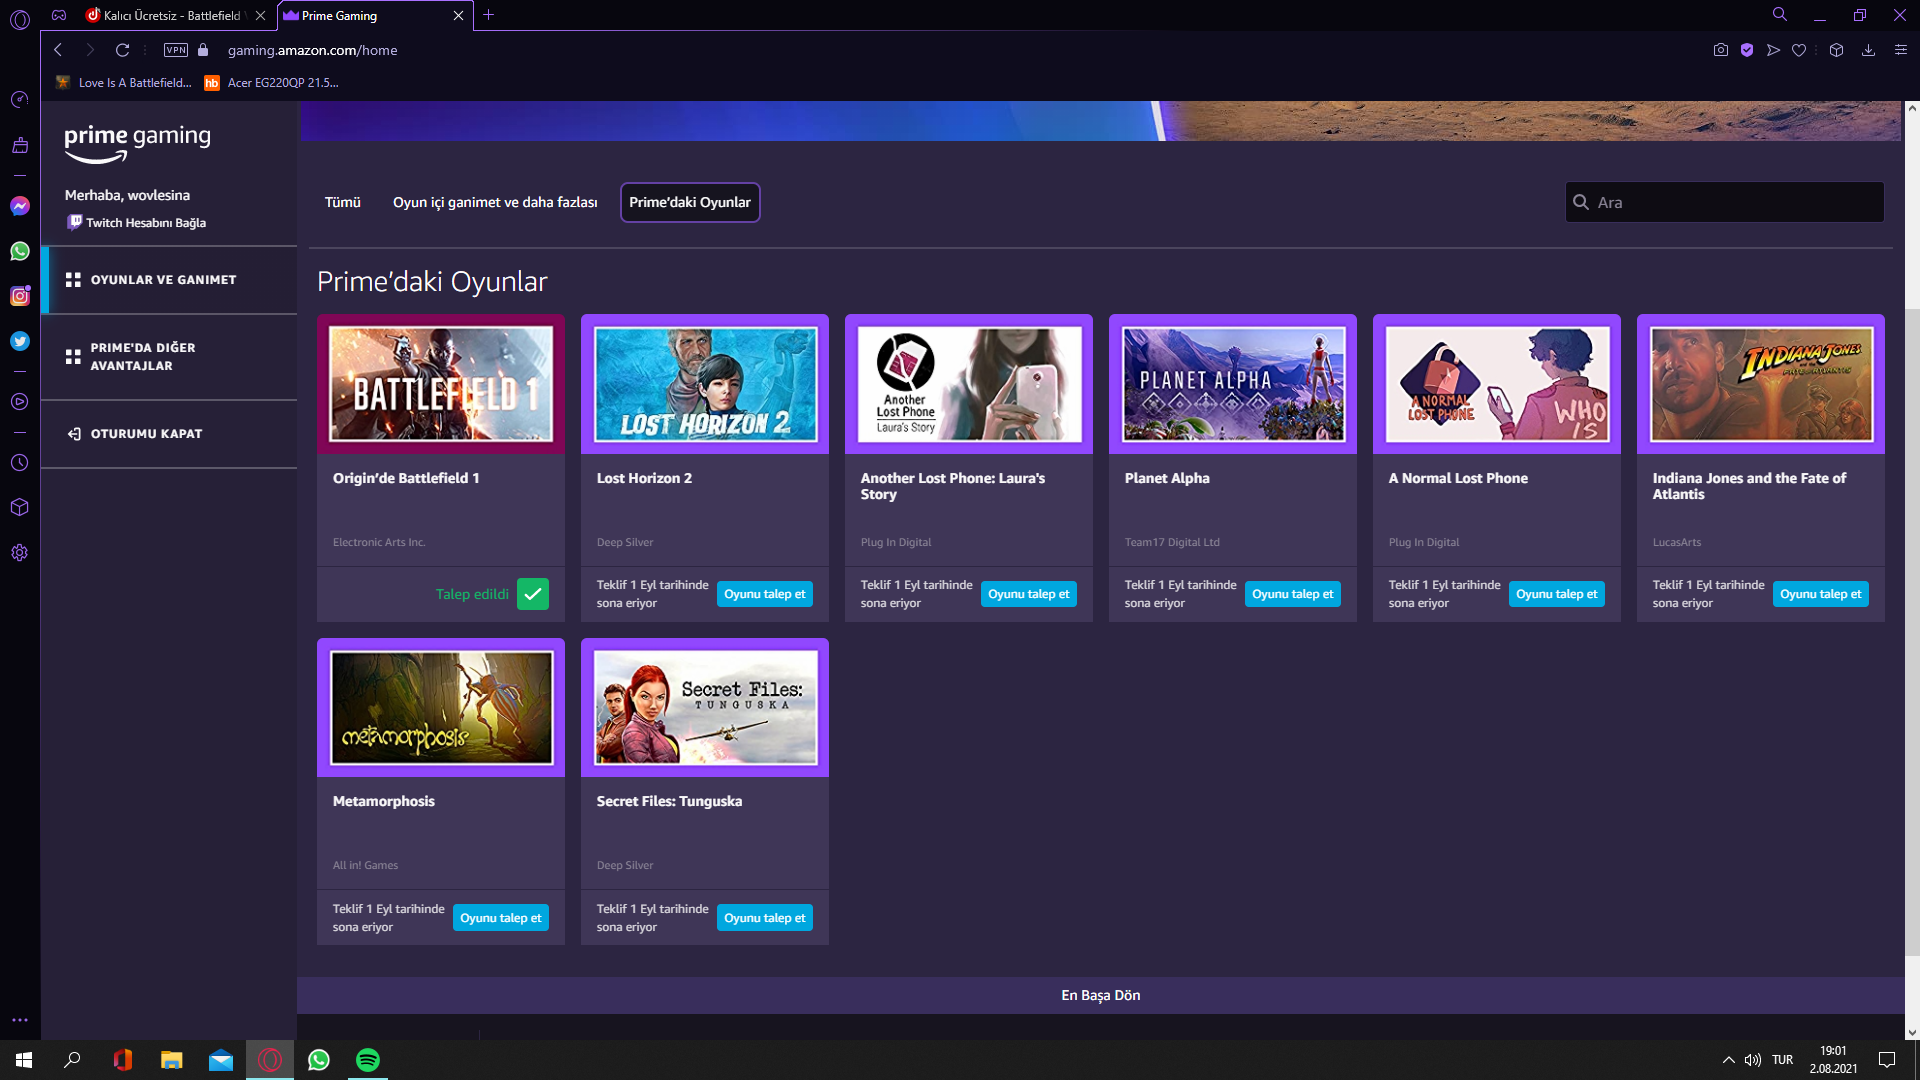Open Windows taskbar search
The height and width of the screenshot is (1080, 1920).
[x=72, y=1060]
